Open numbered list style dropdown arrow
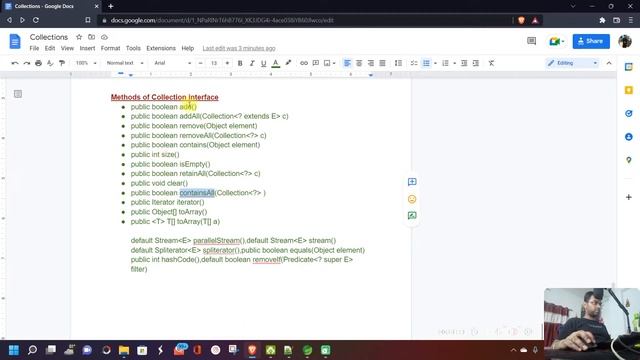 click(x=454, y=63)
